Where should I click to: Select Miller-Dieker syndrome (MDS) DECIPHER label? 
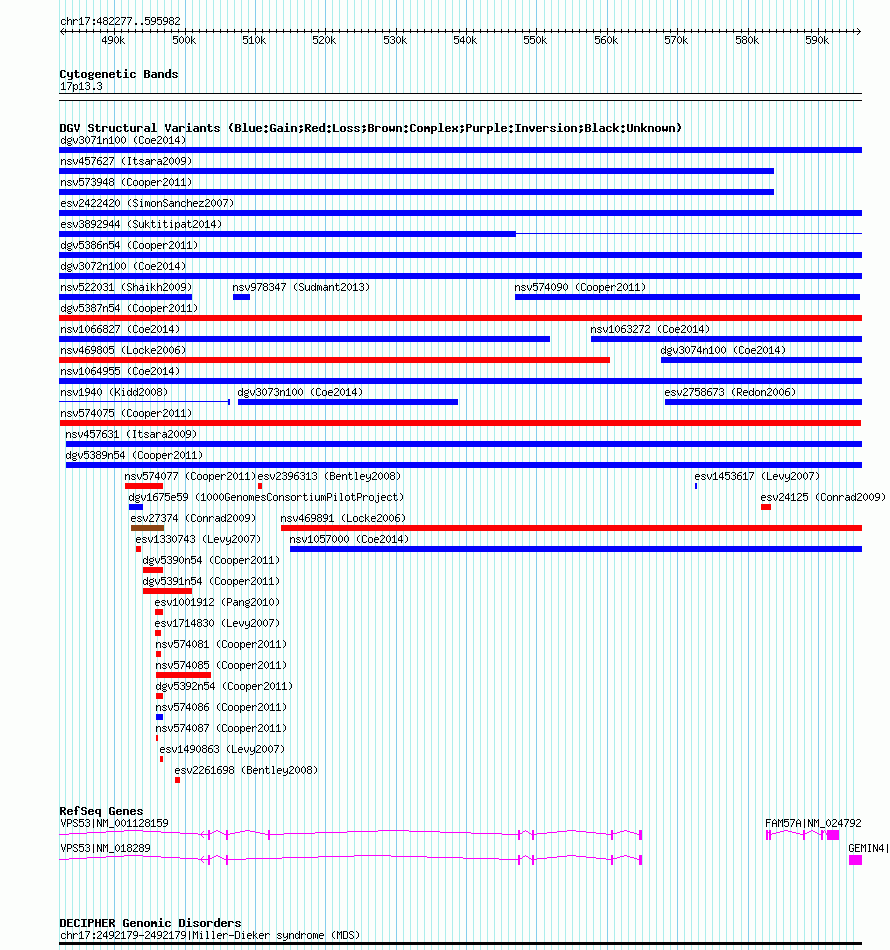point(210,935)
